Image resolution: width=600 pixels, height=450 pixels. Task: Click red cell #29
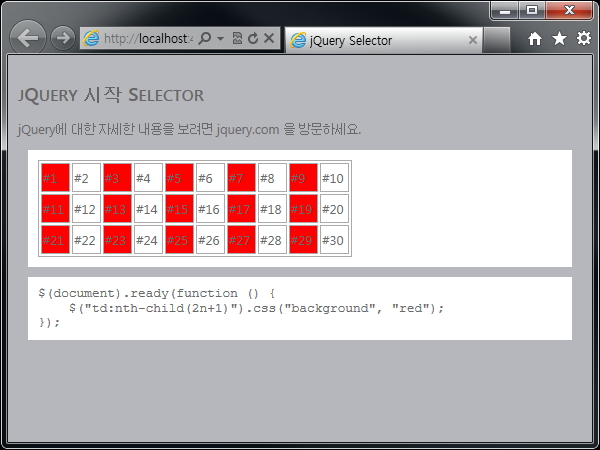[303, 240]
